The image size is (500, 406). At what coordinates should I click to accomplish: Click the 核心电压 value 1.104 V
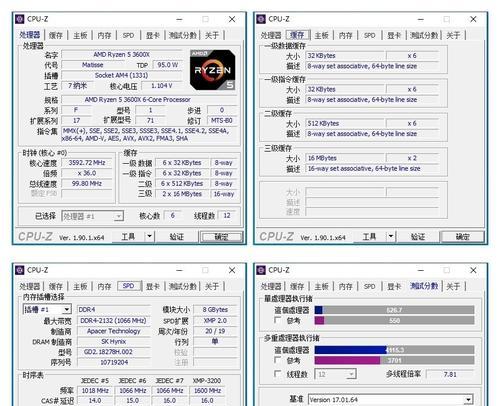162,86
